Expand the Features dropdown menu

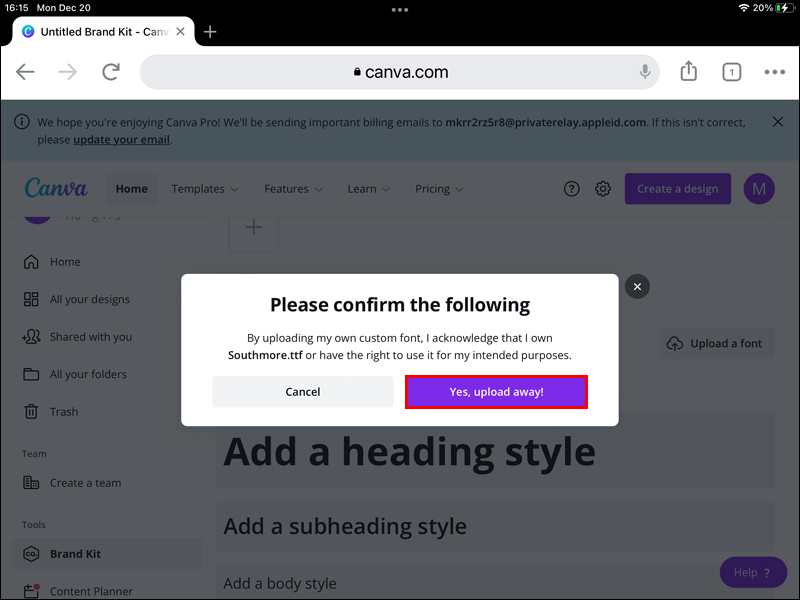coord(293,189)
